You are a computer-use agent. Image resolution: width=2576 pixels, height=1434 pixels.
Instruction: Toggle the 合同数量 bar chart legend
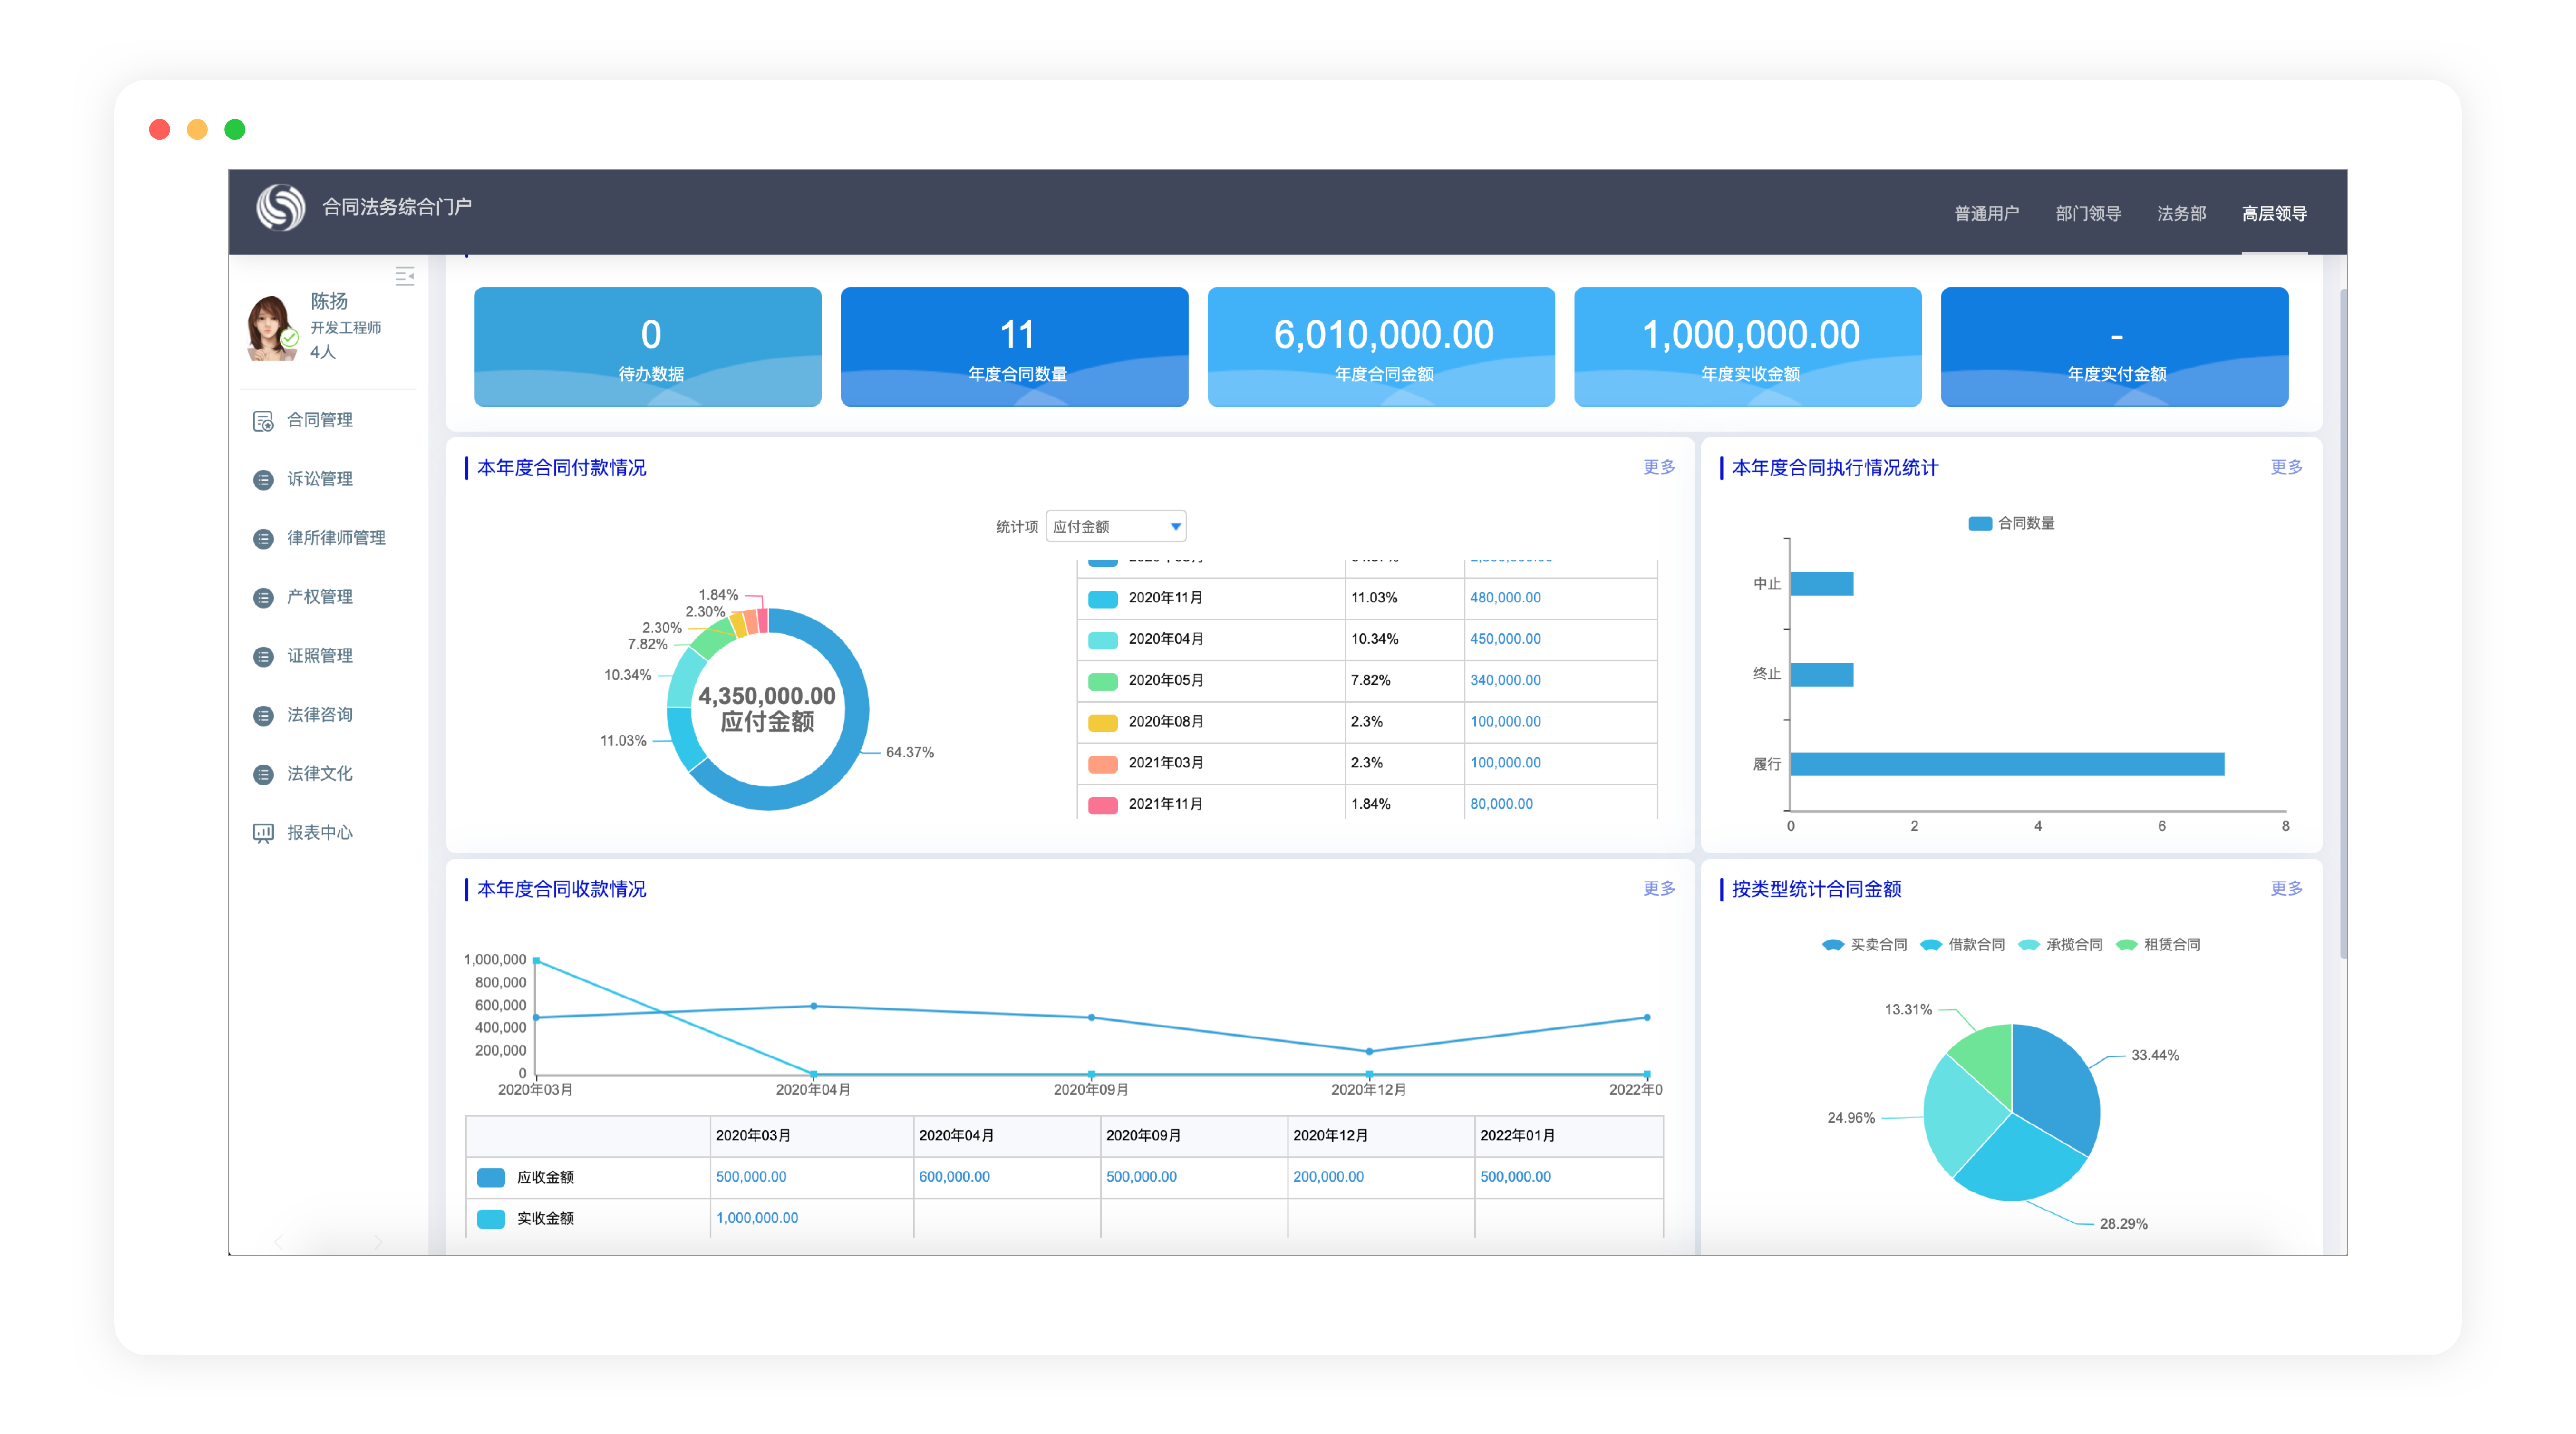click(x=1980, y=524)
